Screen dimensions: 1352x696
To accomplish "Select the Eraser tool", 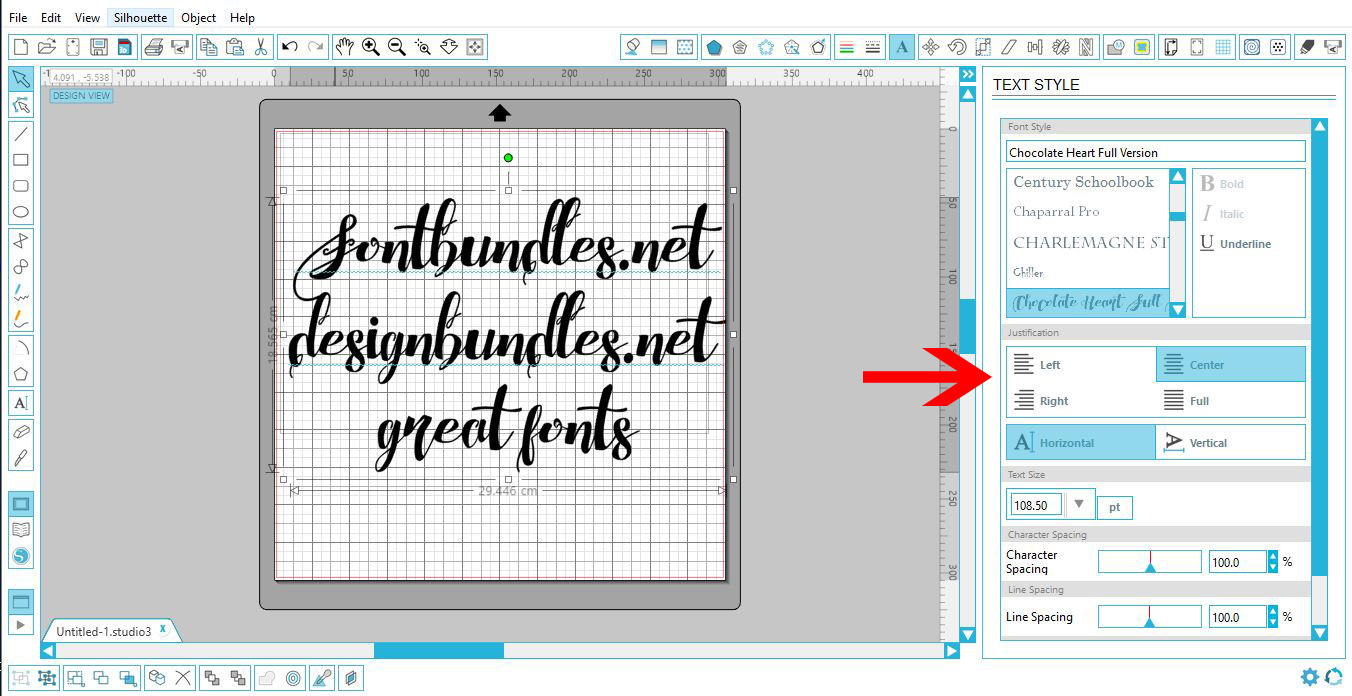I will tap(20, 433).
